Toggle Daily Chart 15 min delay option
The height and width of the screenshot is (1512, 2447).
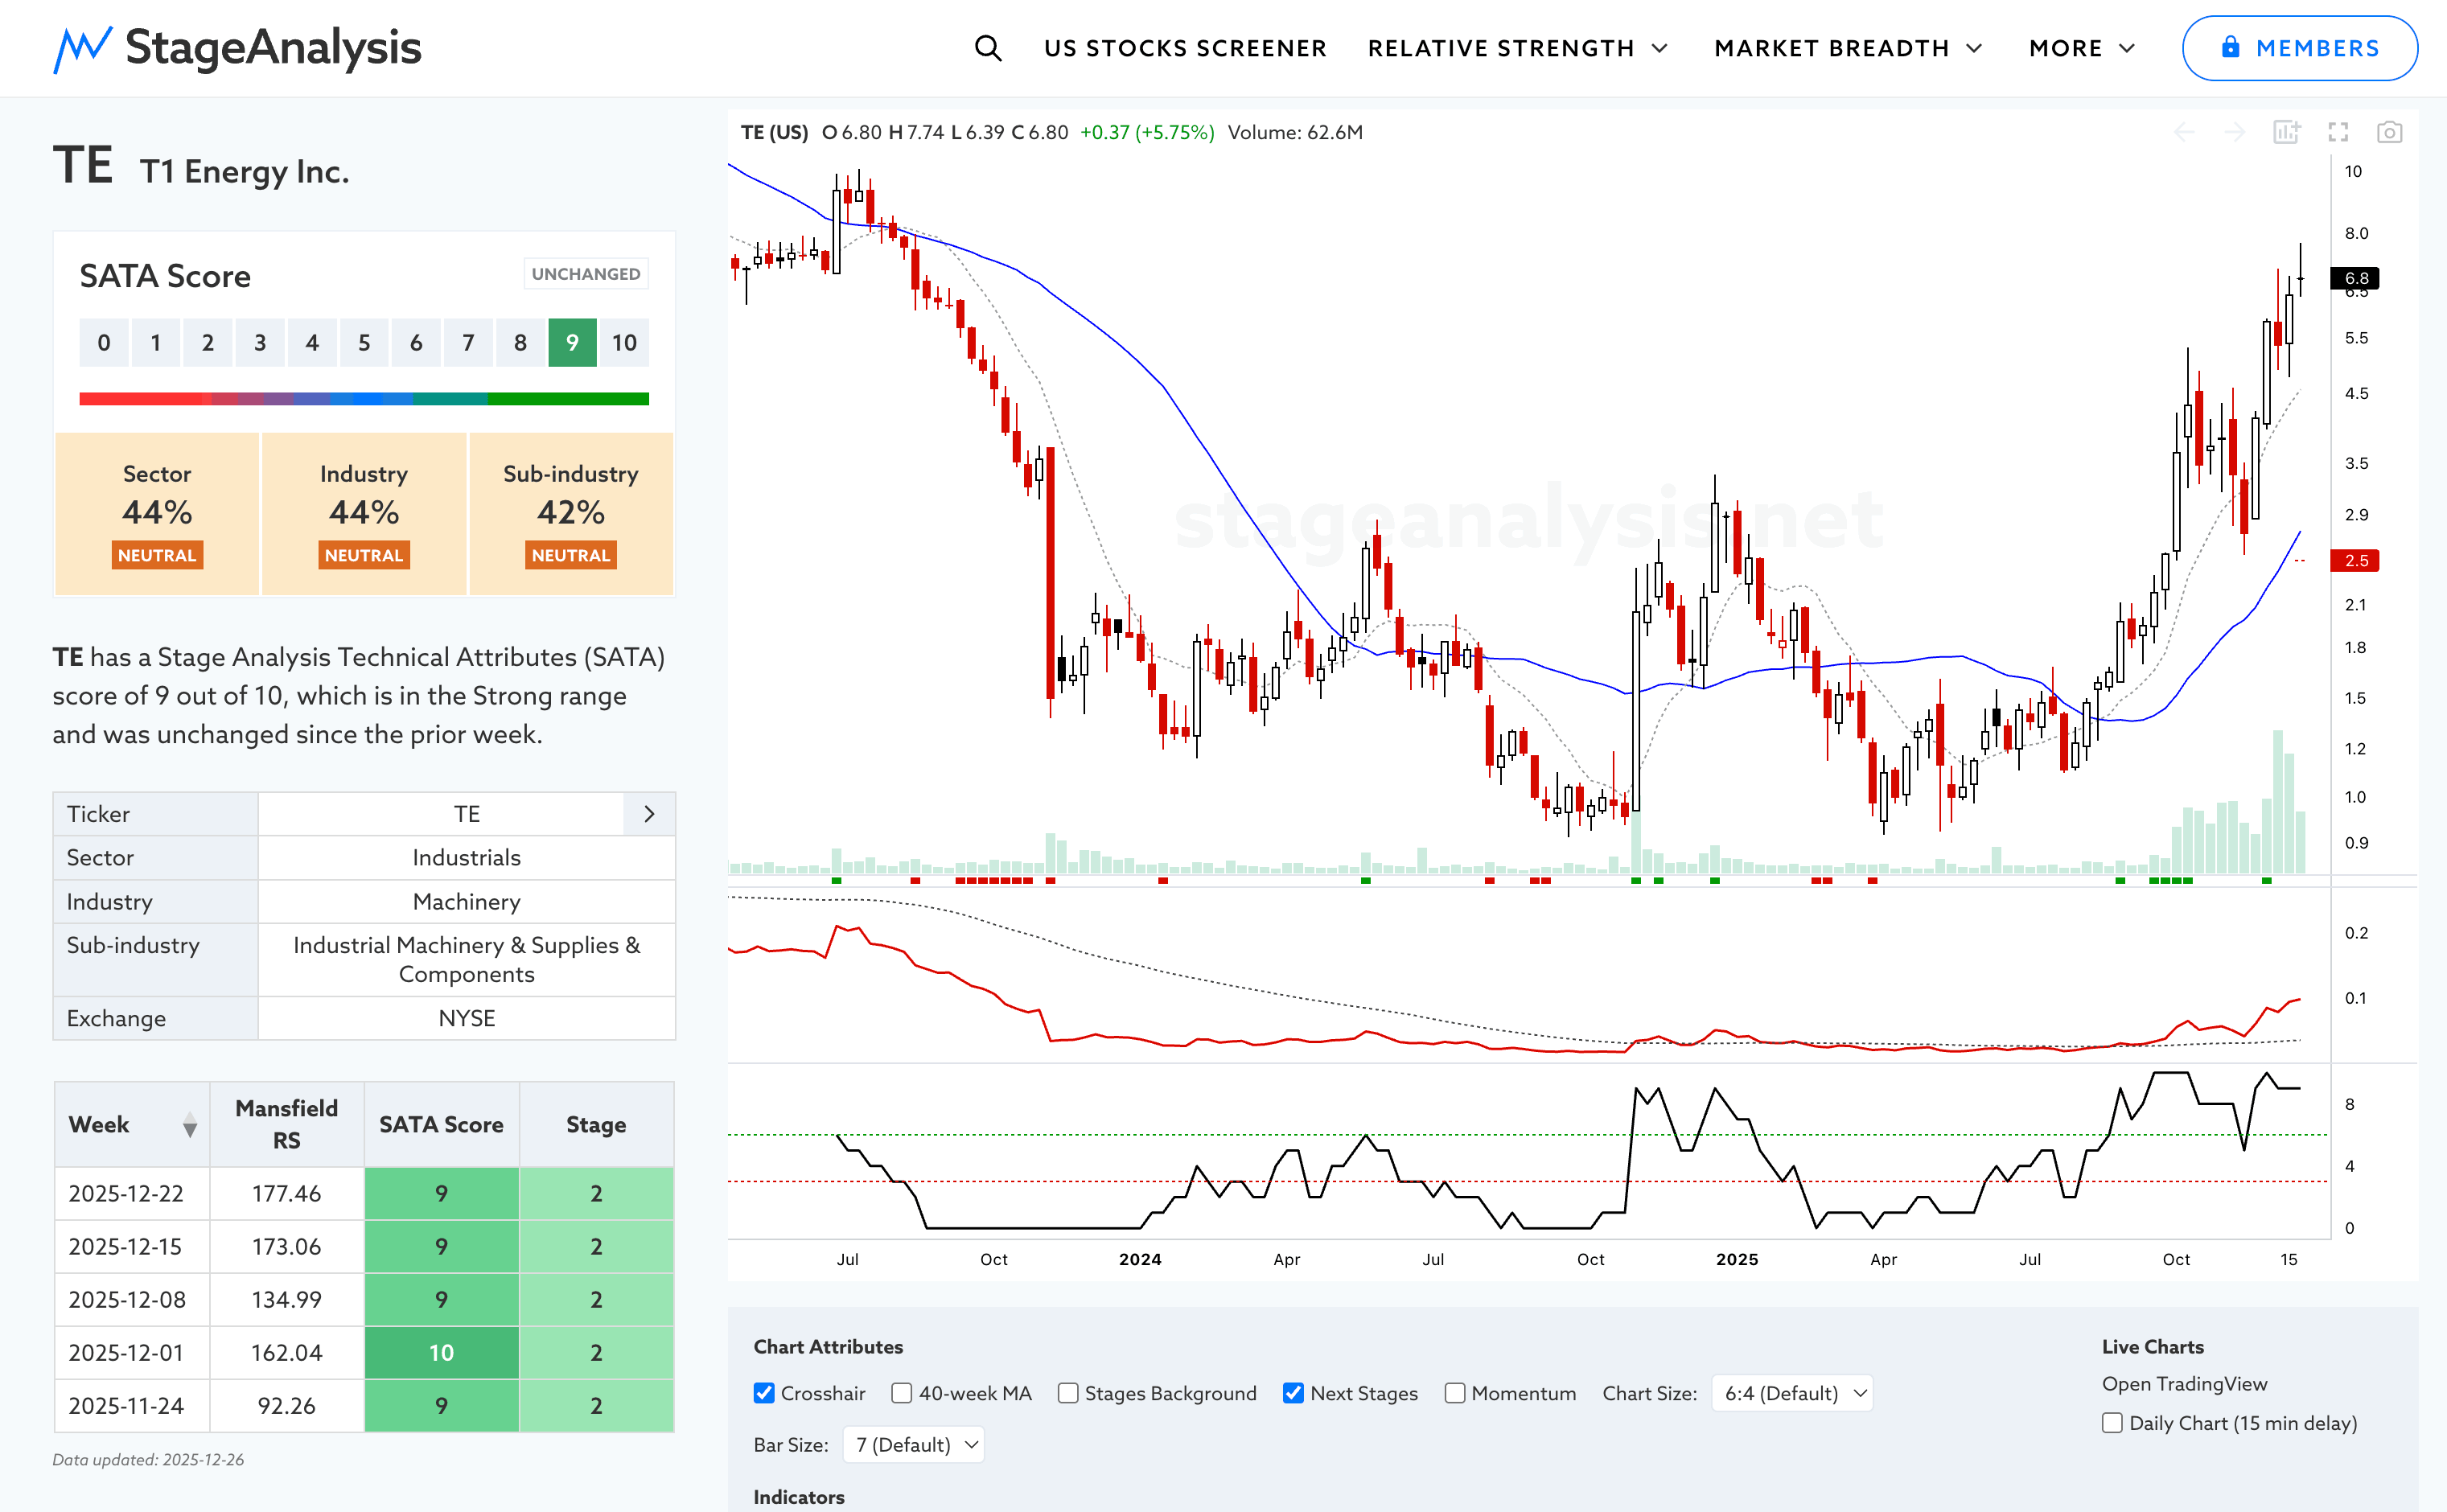2112,1423
